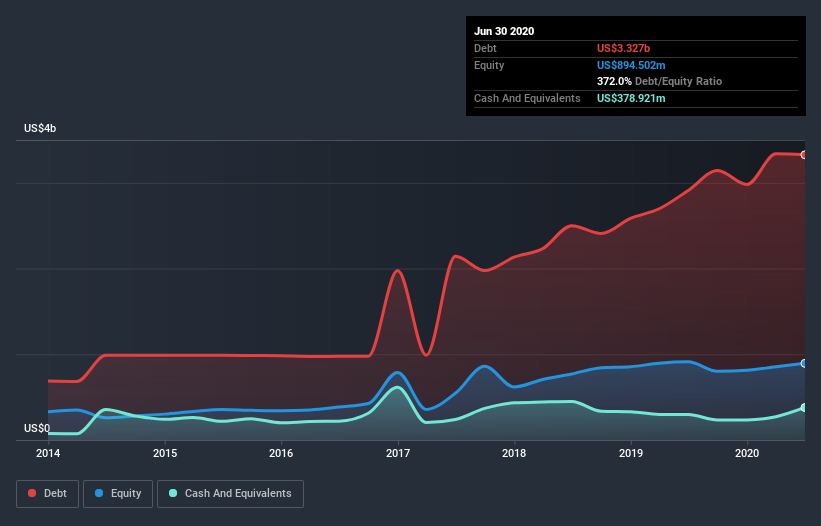Viewport: 821px width, 526px height.
Task: Click the Equity row label in tooltip
Action: click(489, 65)
